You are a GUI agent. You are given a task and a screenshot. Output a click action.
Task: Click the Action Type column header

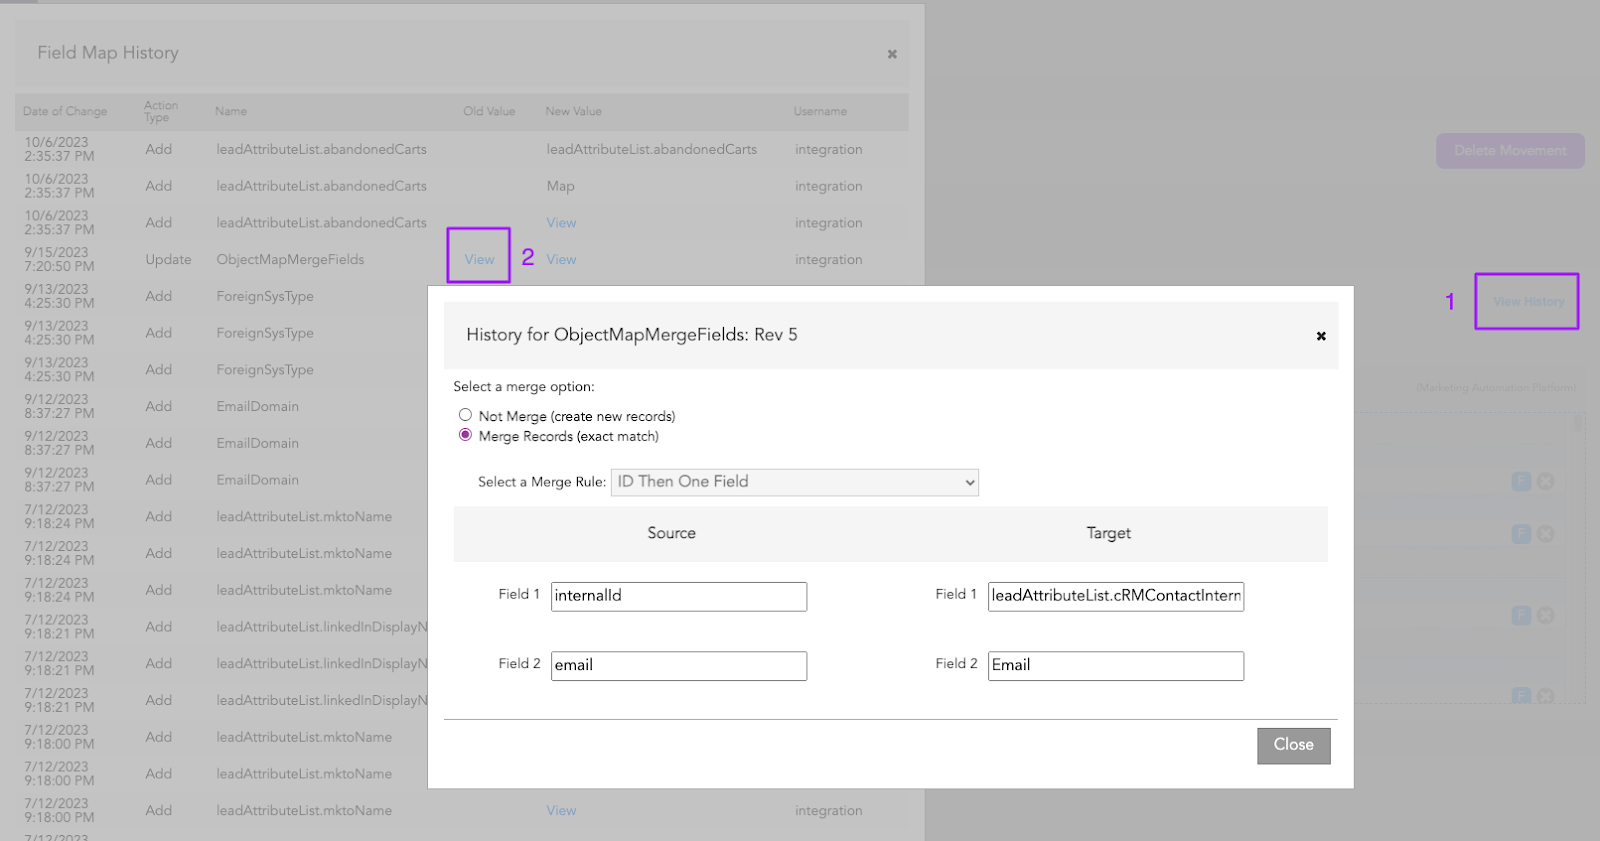click(x=161, y=111)
